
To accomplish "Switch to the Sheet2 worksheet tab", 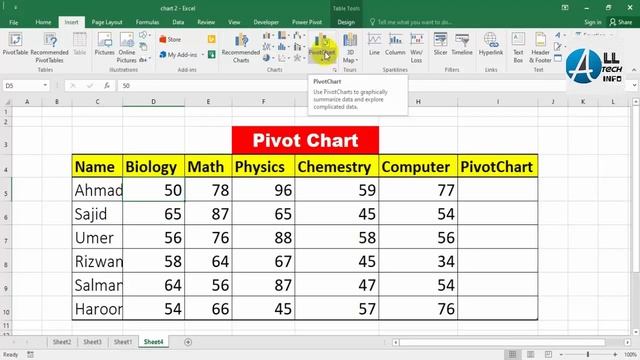I will click(x=62, y=342).
